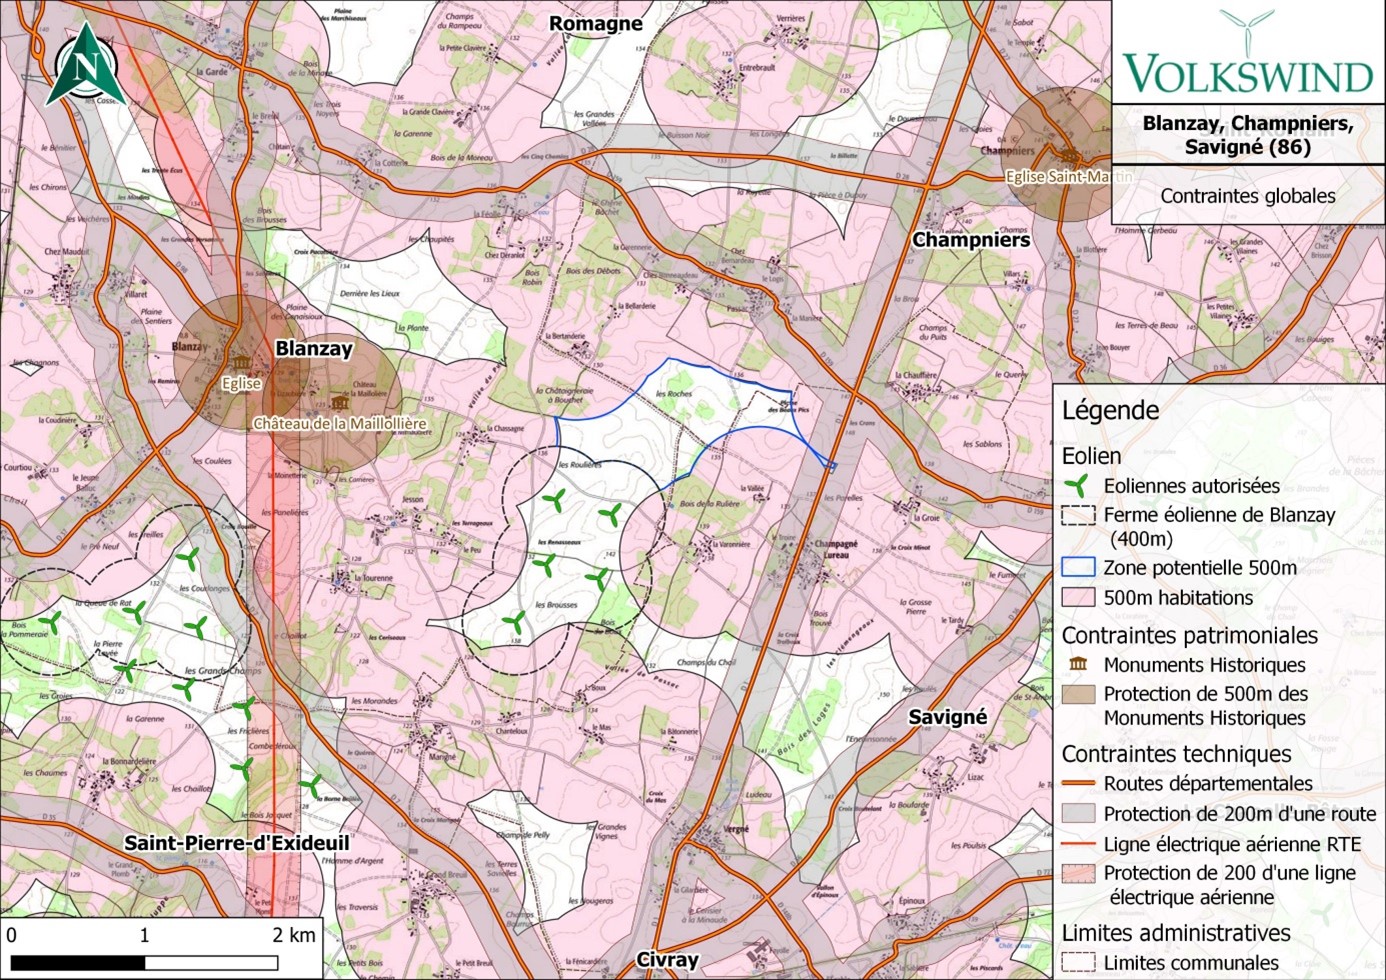Viewport: 1386px width, 980px height.
Task: Click the Champs du Chail place label
Action: [x=706, y=662]
